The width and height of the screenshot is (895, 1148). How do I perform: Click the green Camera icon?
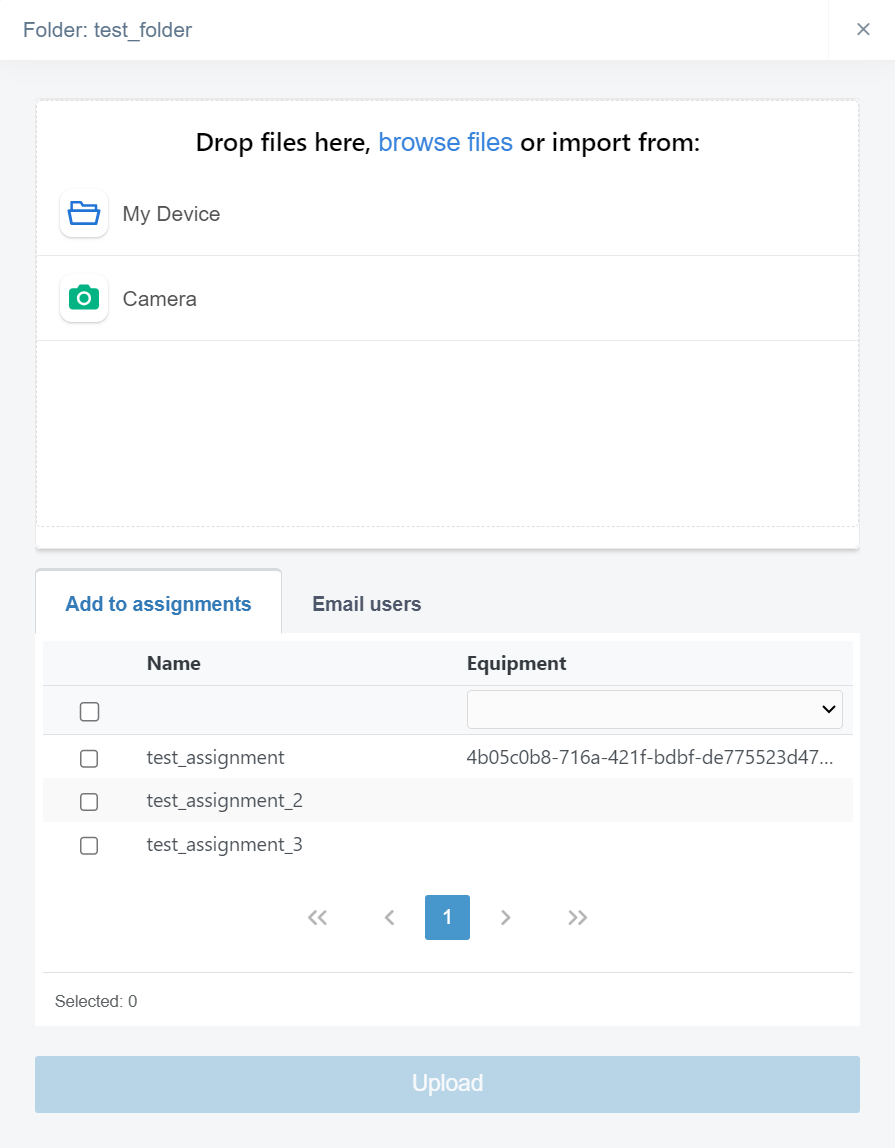coord(84,298)
